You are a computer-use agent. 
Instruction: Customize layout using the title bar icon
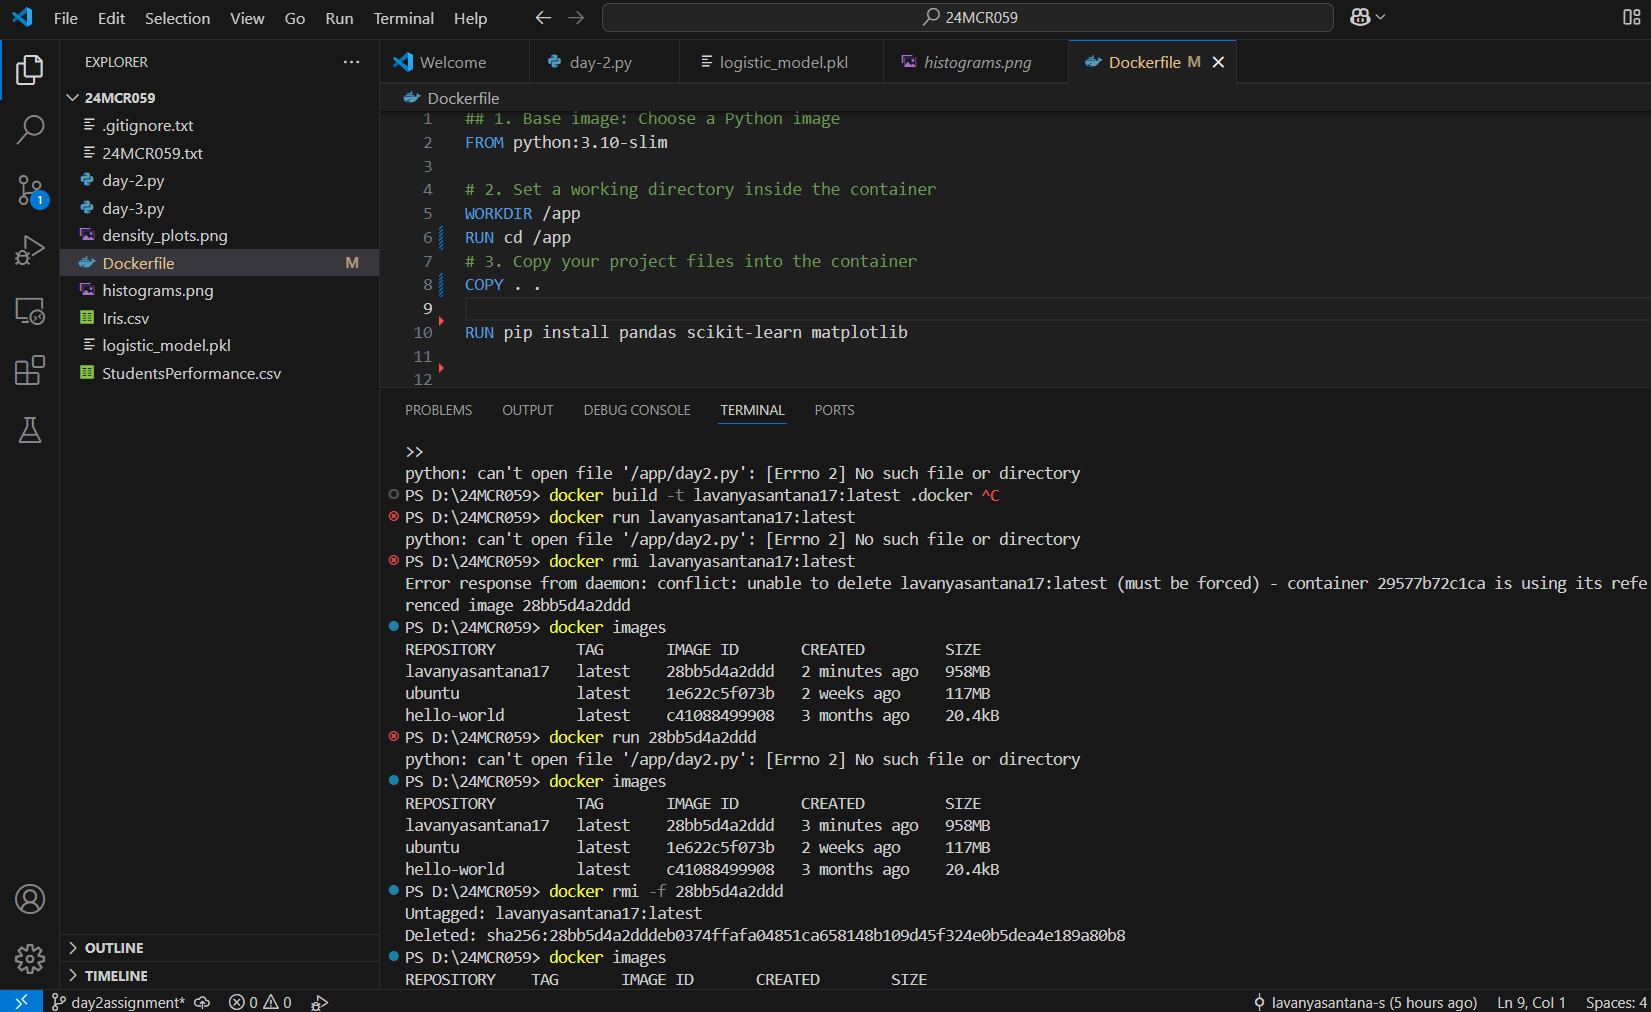click(x=1631, y=17)
